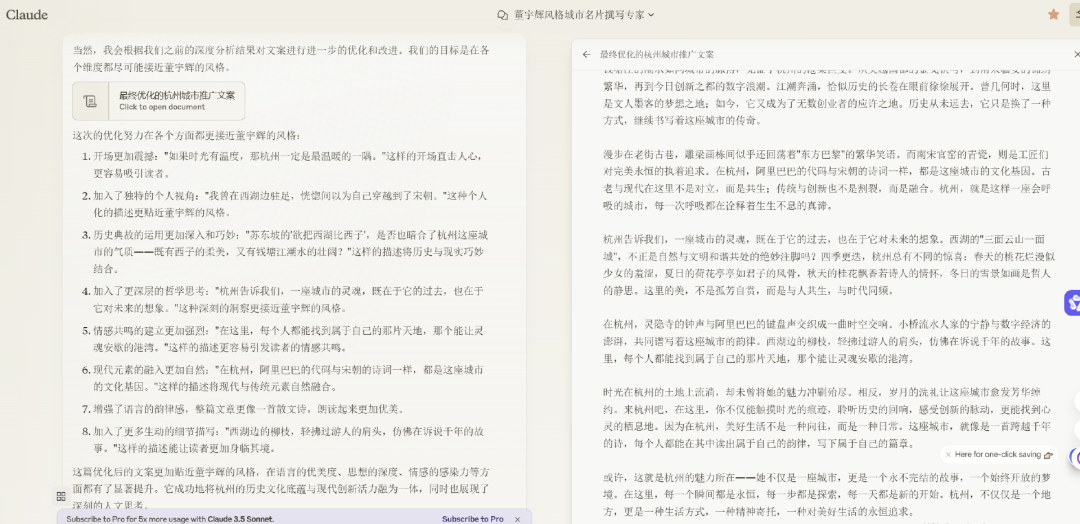Follow the 'Subscribe to Pro' link

click(472, 518)
